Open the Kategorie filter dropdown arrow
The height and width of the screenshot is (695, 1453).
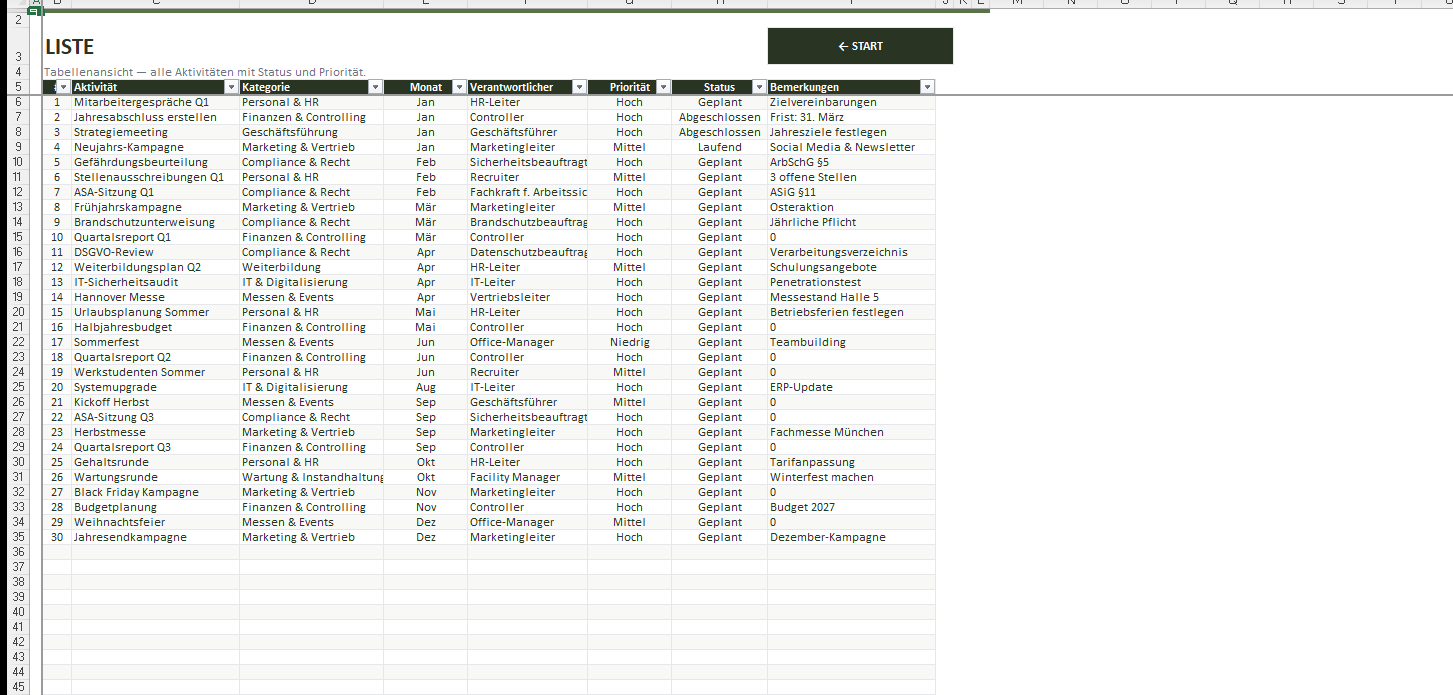(375, 88)
